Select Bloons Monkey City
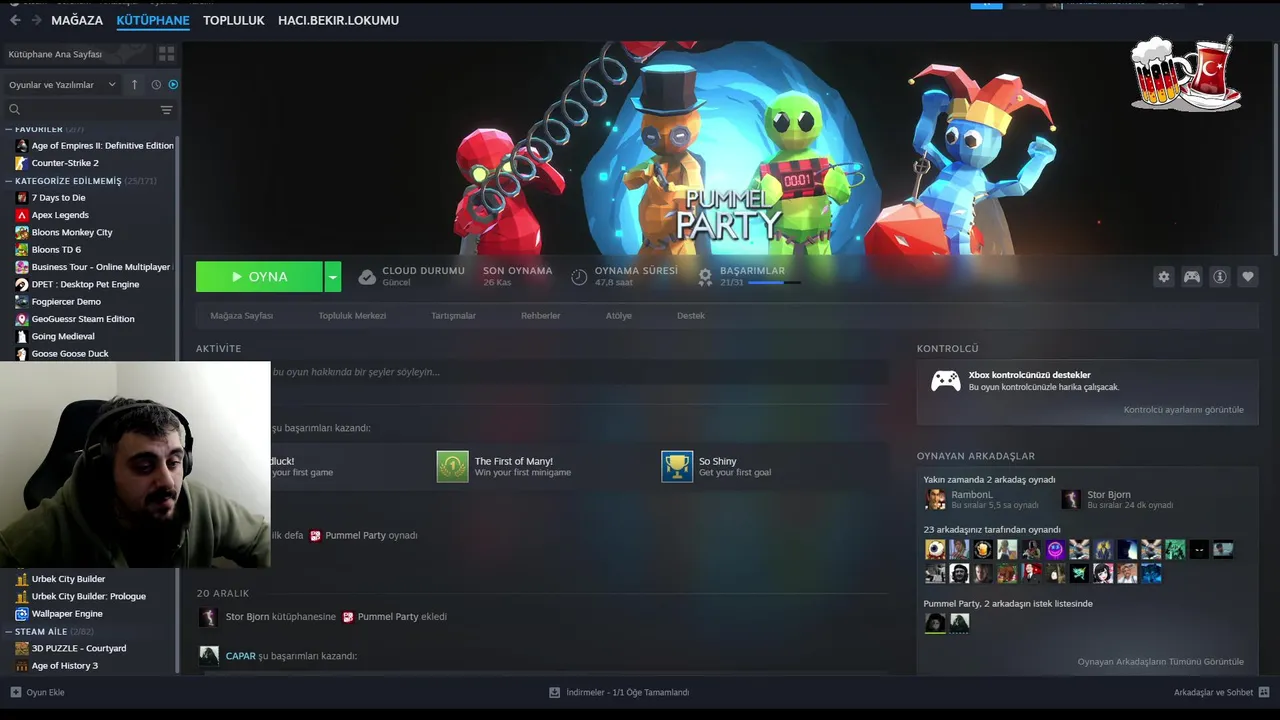The height and width of the screenshot is (720, 1280). point(72,232)
